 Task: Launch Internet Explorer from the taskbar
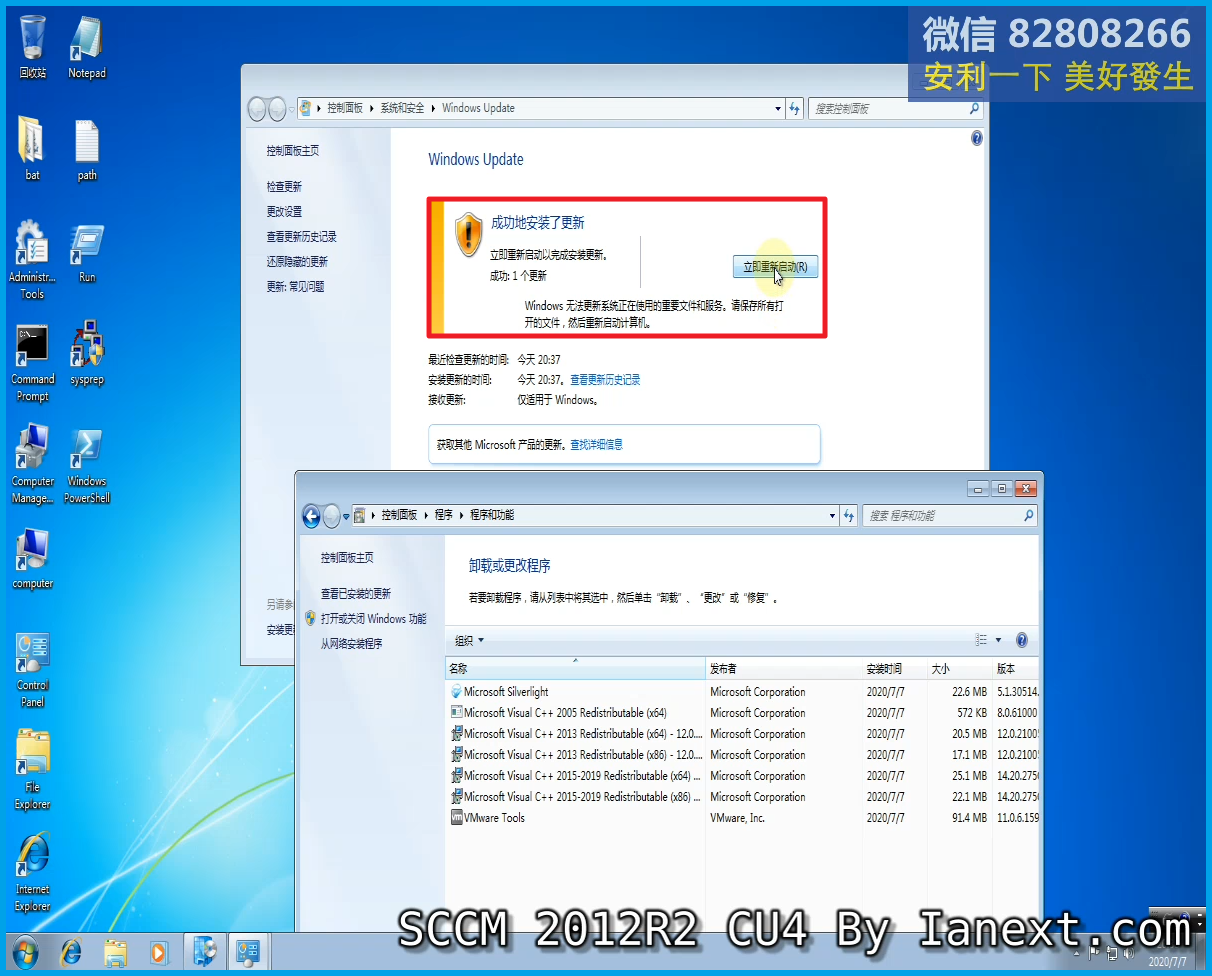tap(72, 951)
